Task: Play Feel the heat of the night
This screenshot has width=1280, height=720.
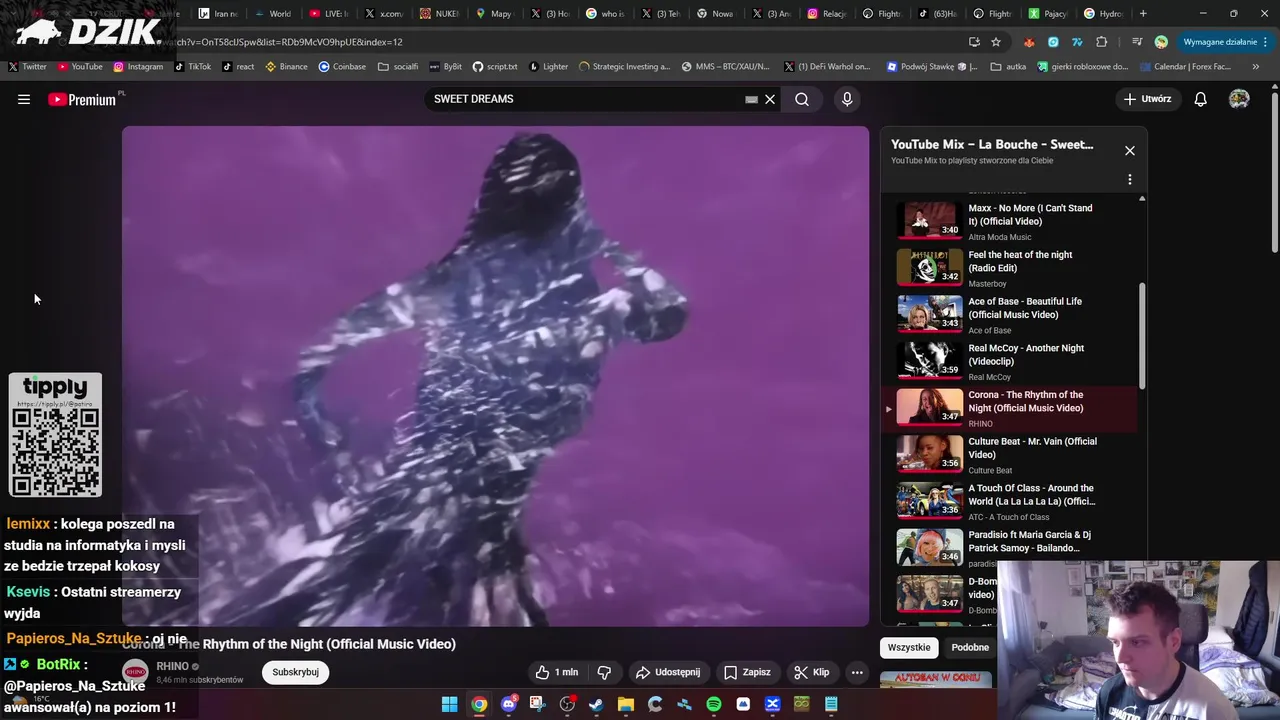Action: click(x=1008, y=268)
